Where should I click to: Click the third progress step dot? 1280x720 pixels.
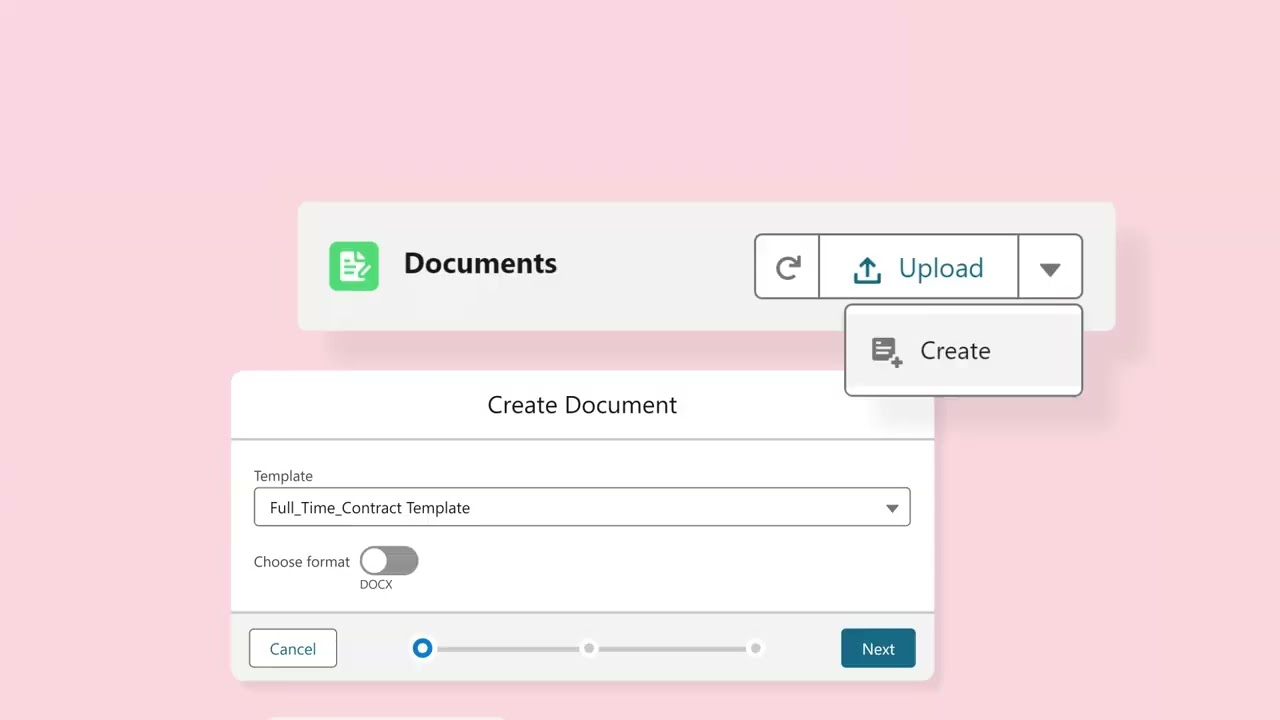coord(755,648)
